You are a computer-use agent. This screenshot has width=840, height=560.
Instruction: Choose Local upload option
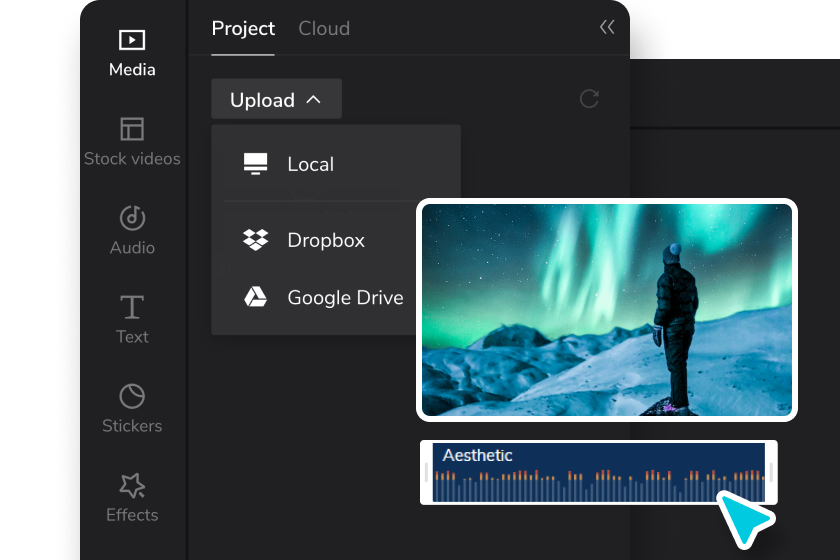pos(336,164)
